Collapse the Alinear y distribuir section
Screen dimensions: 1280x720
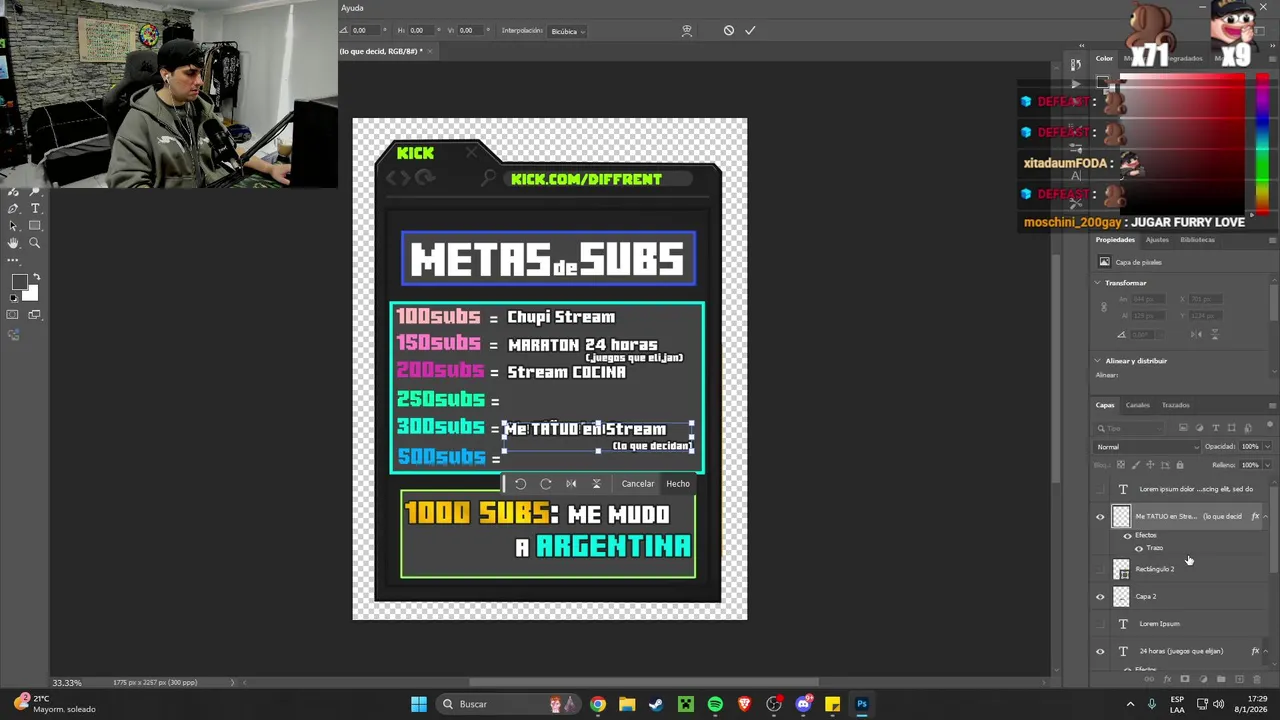[1098, 361]
